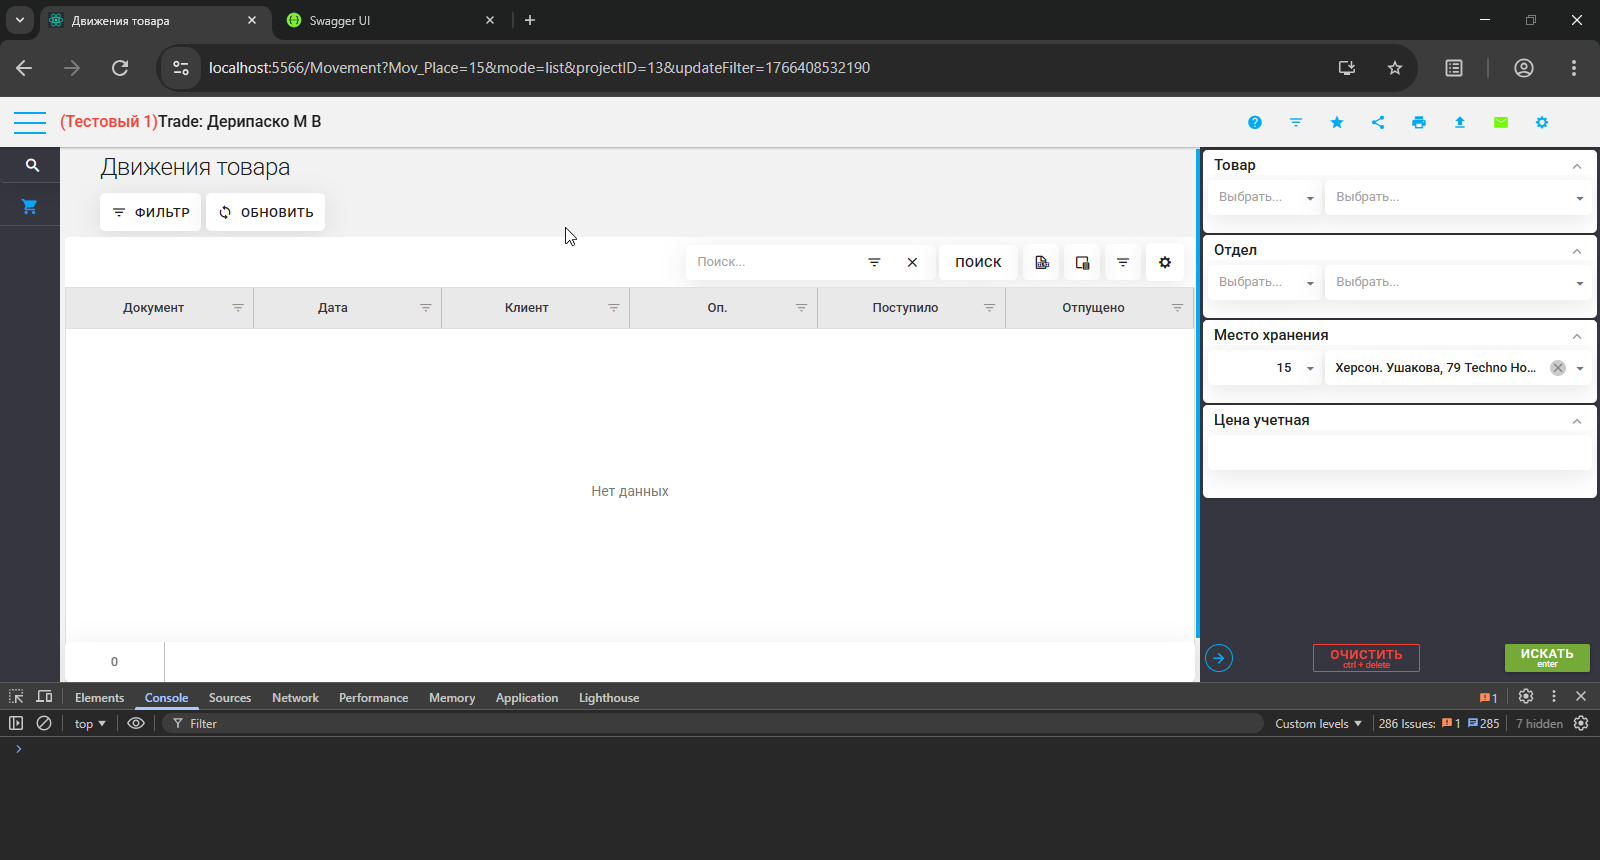Toggle device toolbar in DevTools
Screen dimensions: 1600x860
pos(44,697)
